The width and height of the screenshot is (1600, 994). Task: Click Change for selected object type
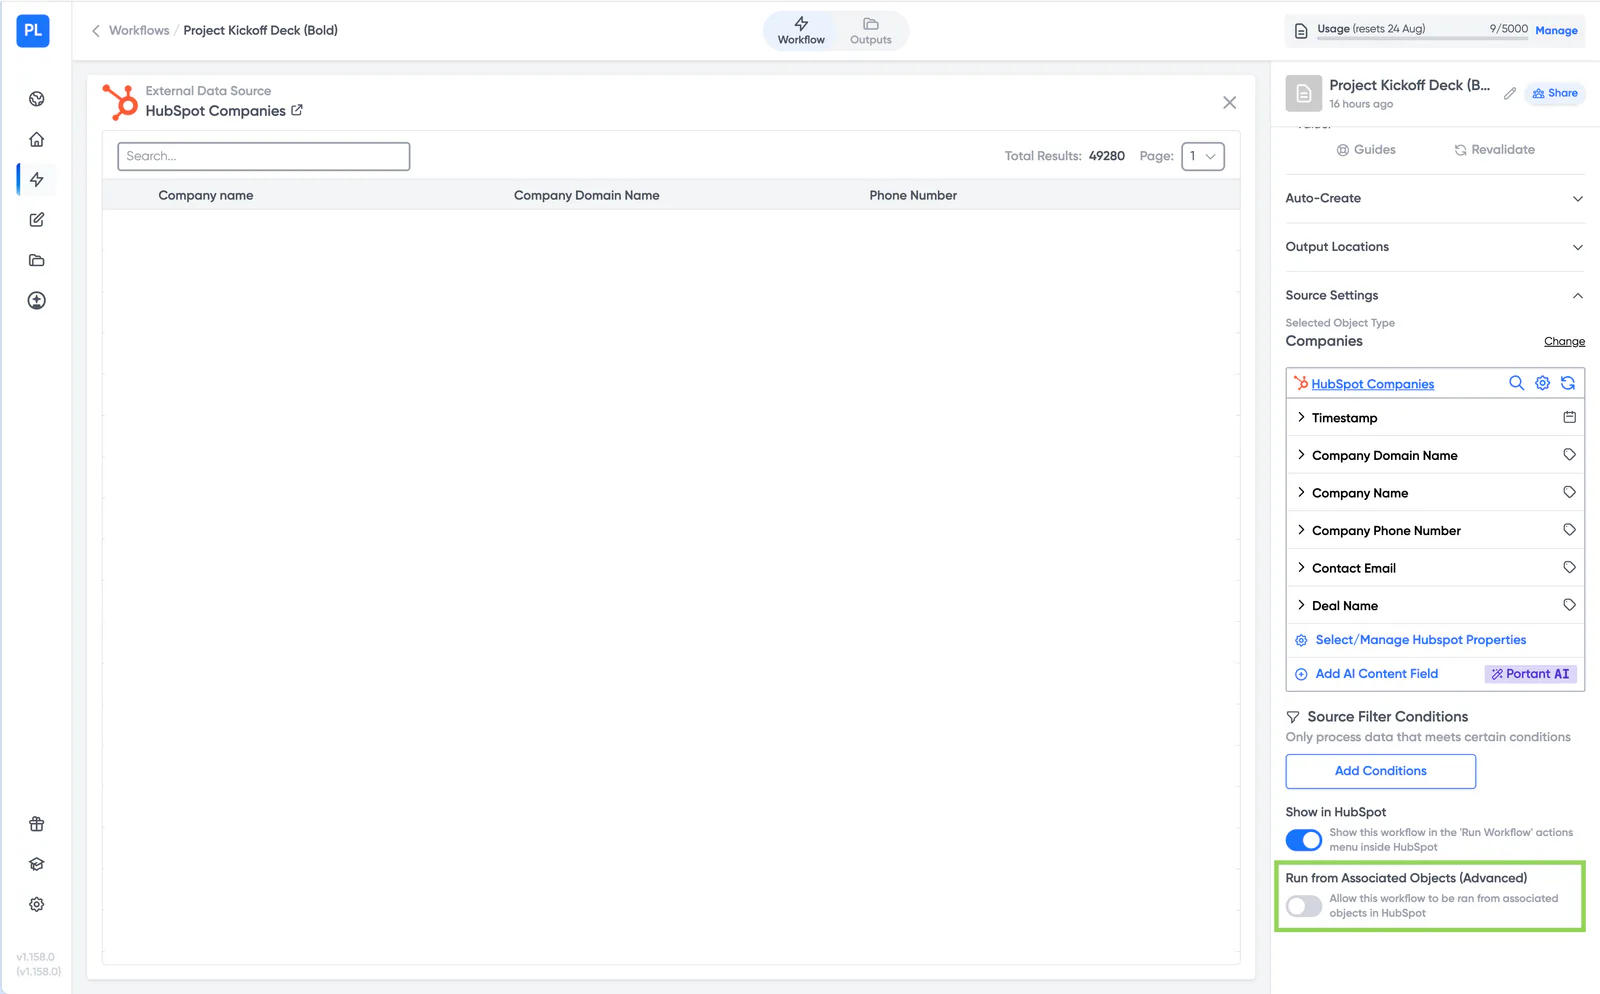(x=1564, y=342)
